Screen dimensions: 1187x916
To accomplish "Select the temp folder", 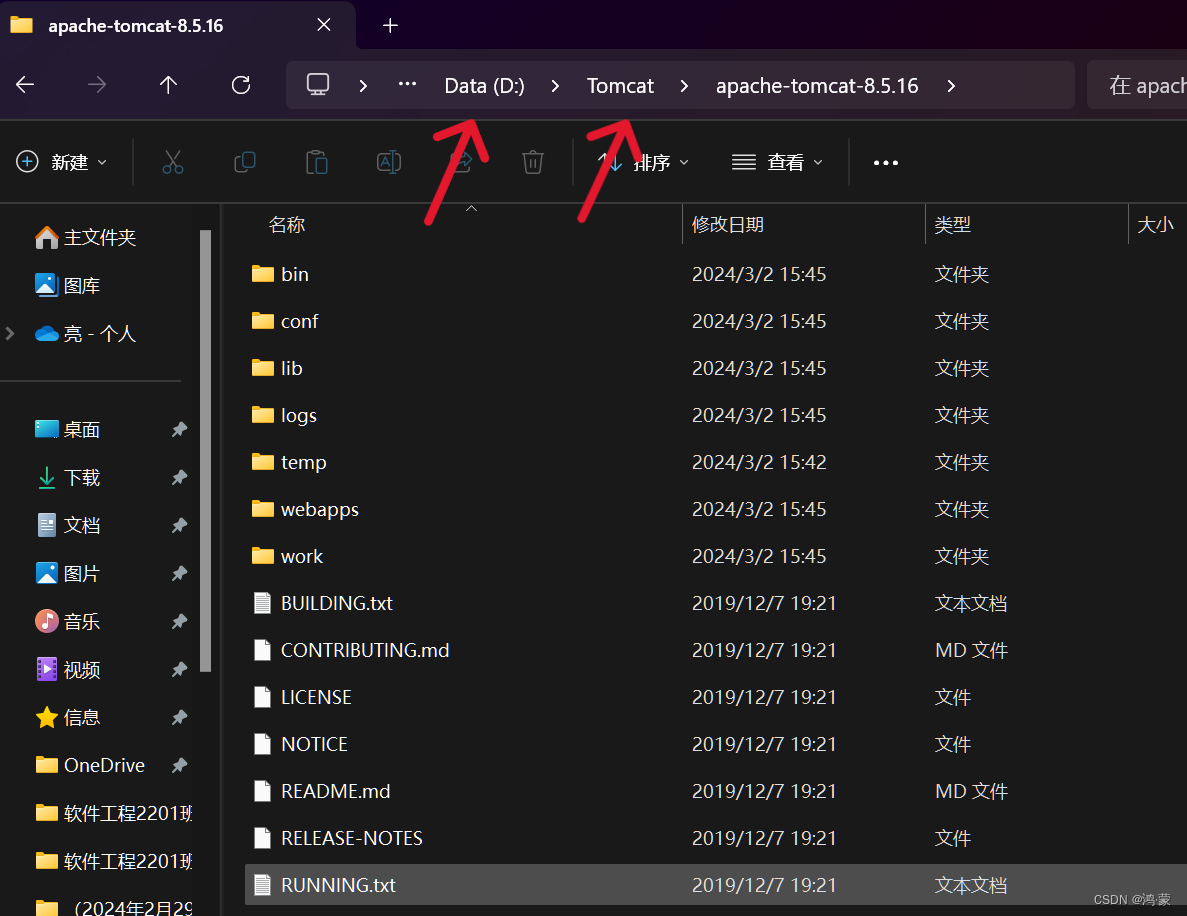I will (288, 462).
